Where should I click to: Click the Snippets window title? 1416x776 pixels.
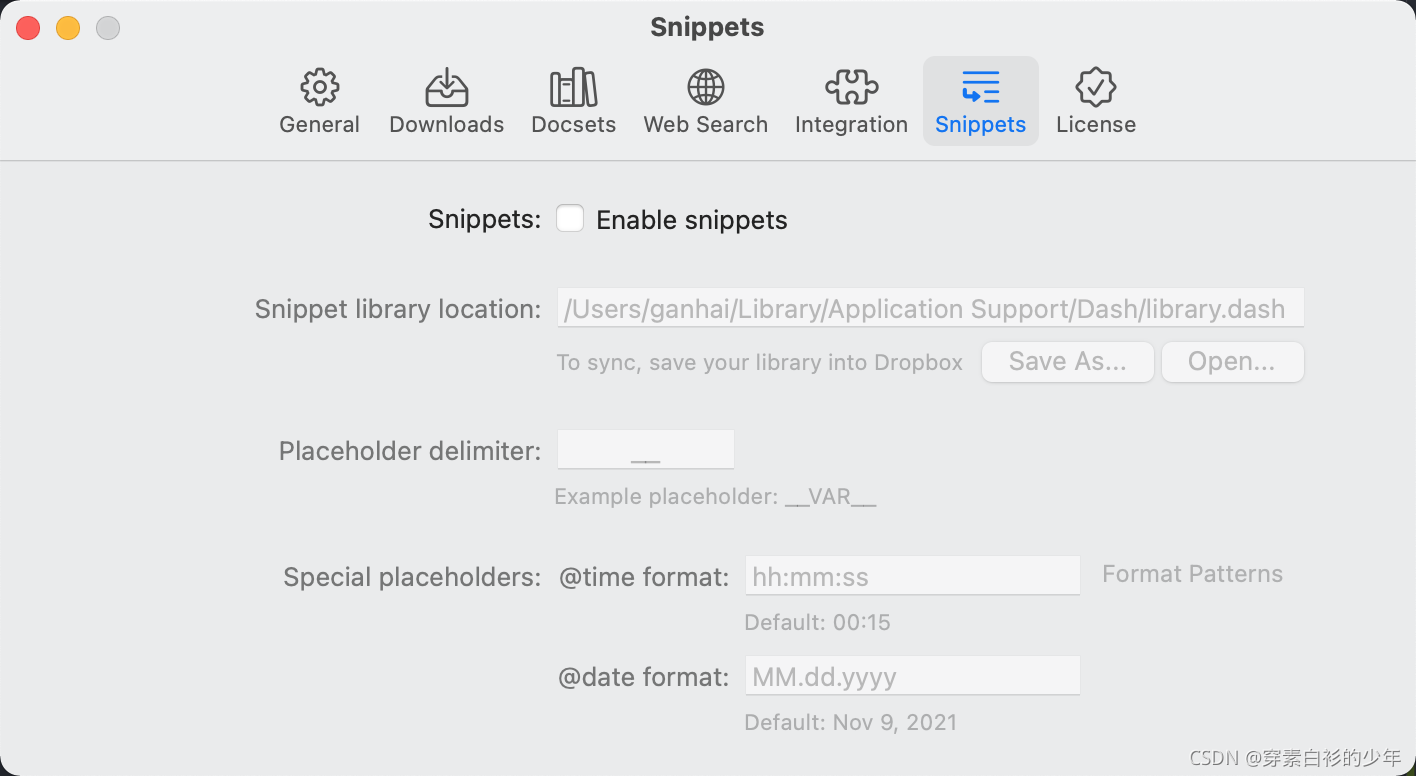coord(707,27)
